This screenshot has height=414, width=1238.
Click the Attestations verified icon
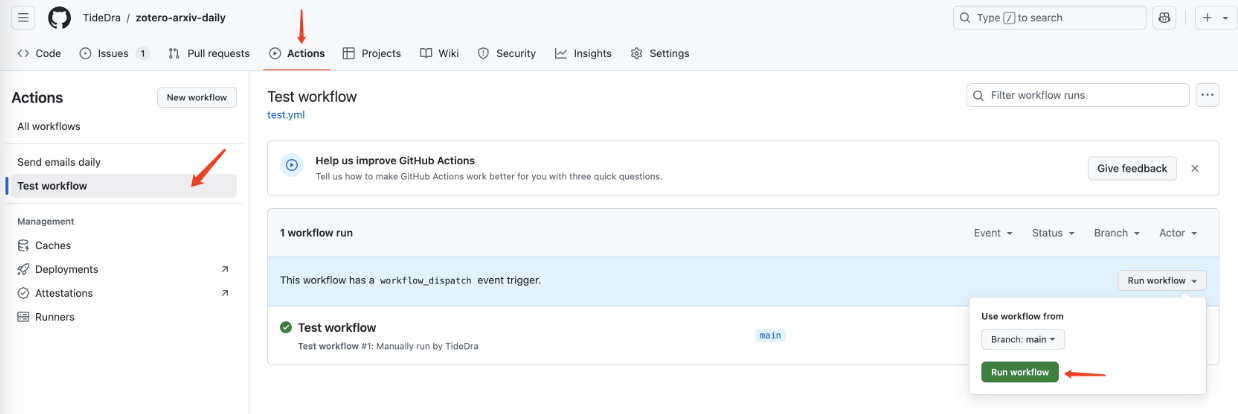coord(24,293)
